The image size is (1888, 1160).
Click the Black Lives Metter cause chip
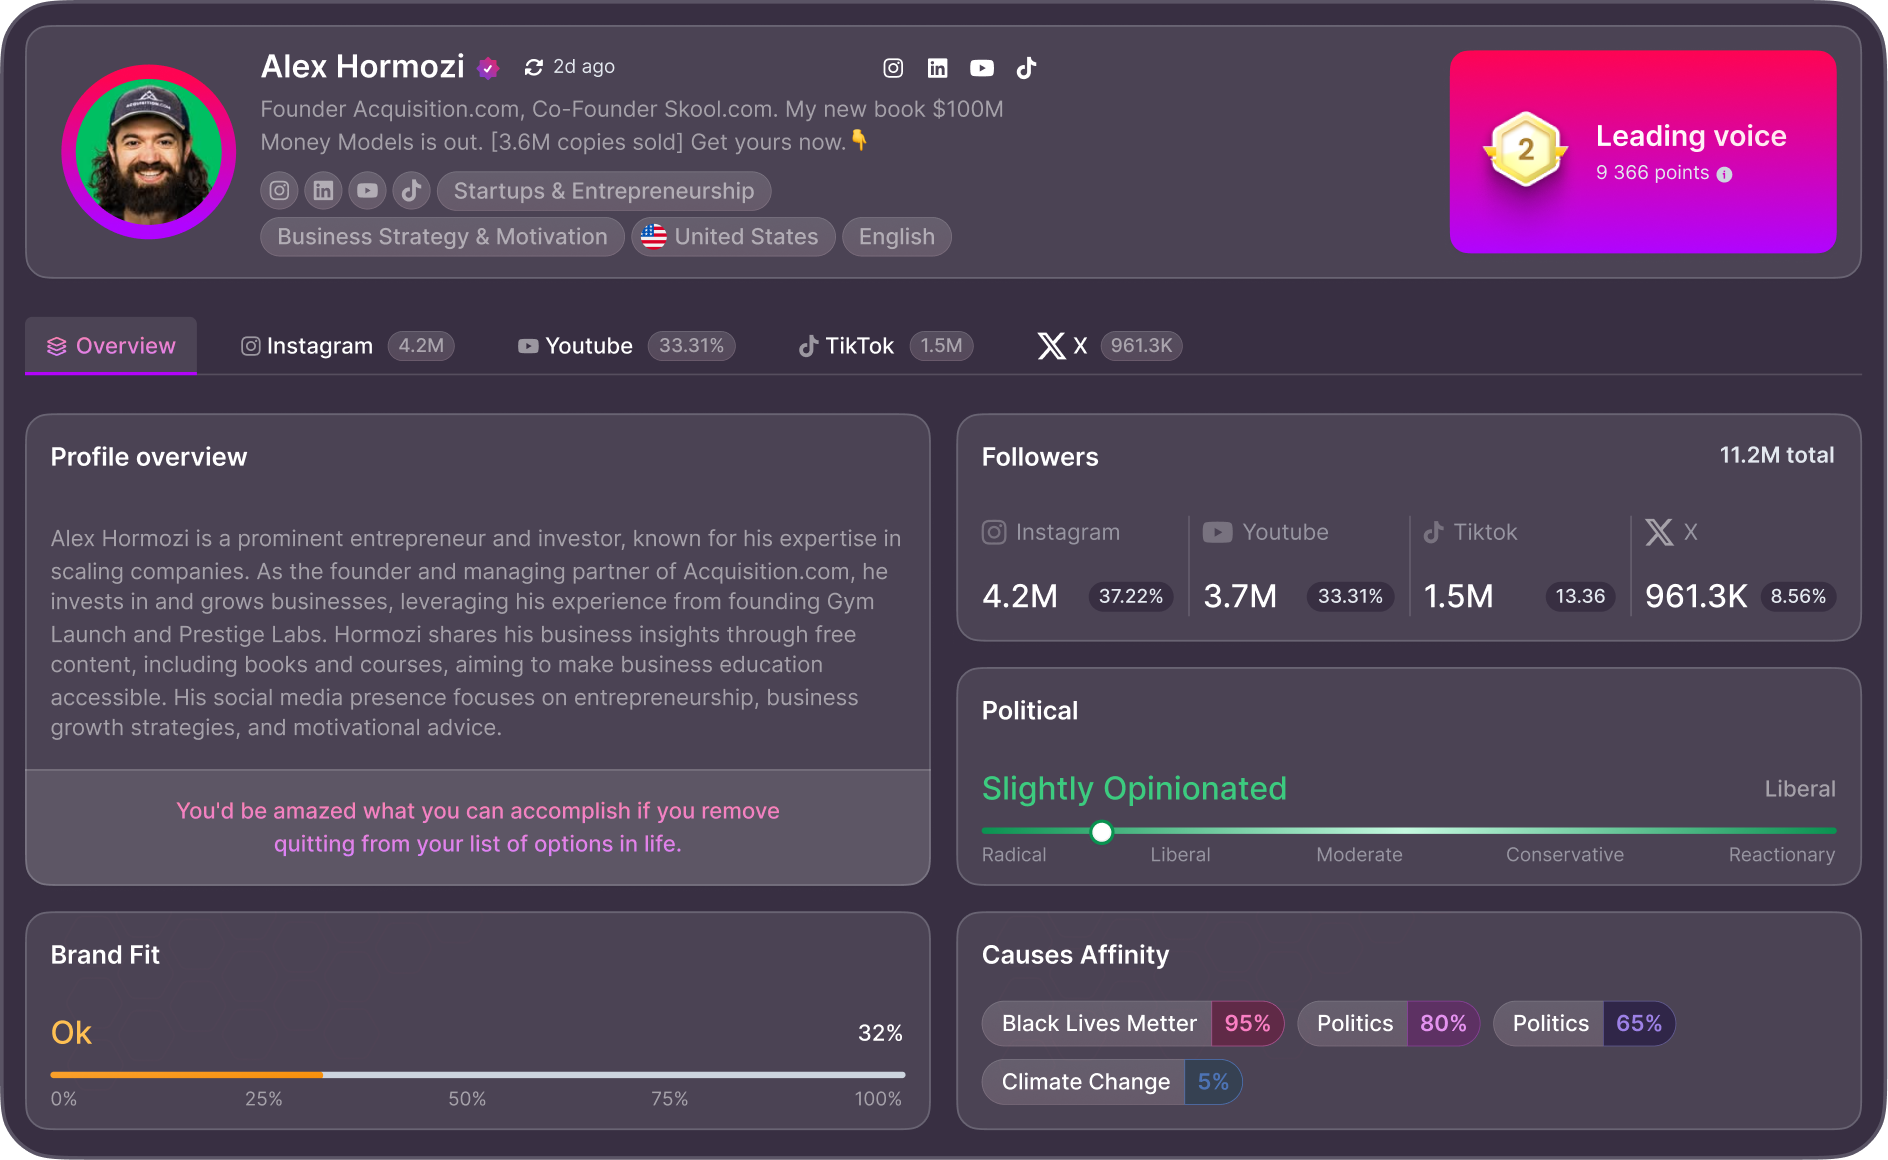(1133, 1024)
